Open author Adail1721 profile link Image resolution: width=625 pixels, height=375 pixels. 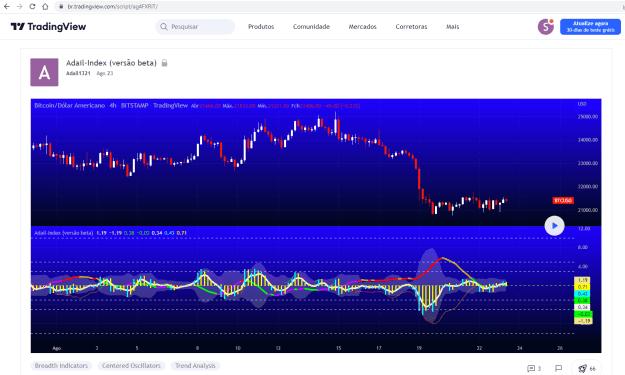point(78,73)
